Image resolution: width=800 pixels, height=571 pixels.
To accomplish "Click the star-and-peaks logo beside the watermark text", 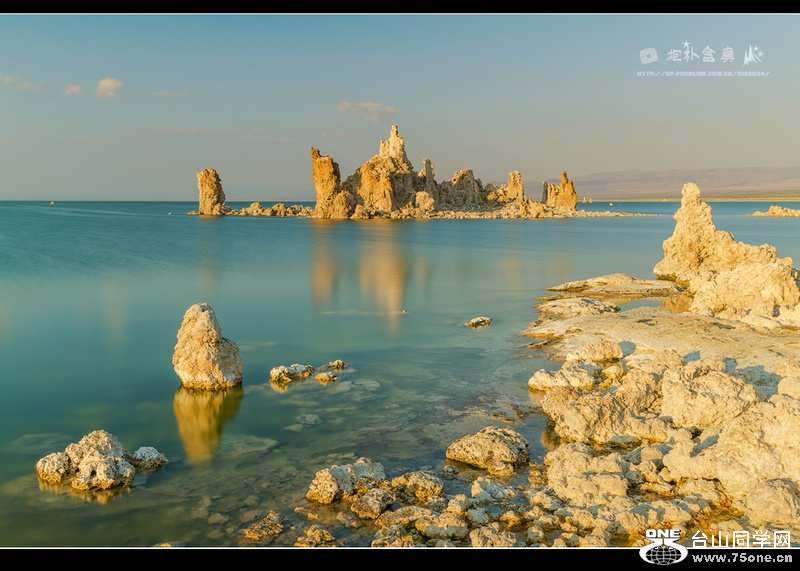I will tap(752, 55).
